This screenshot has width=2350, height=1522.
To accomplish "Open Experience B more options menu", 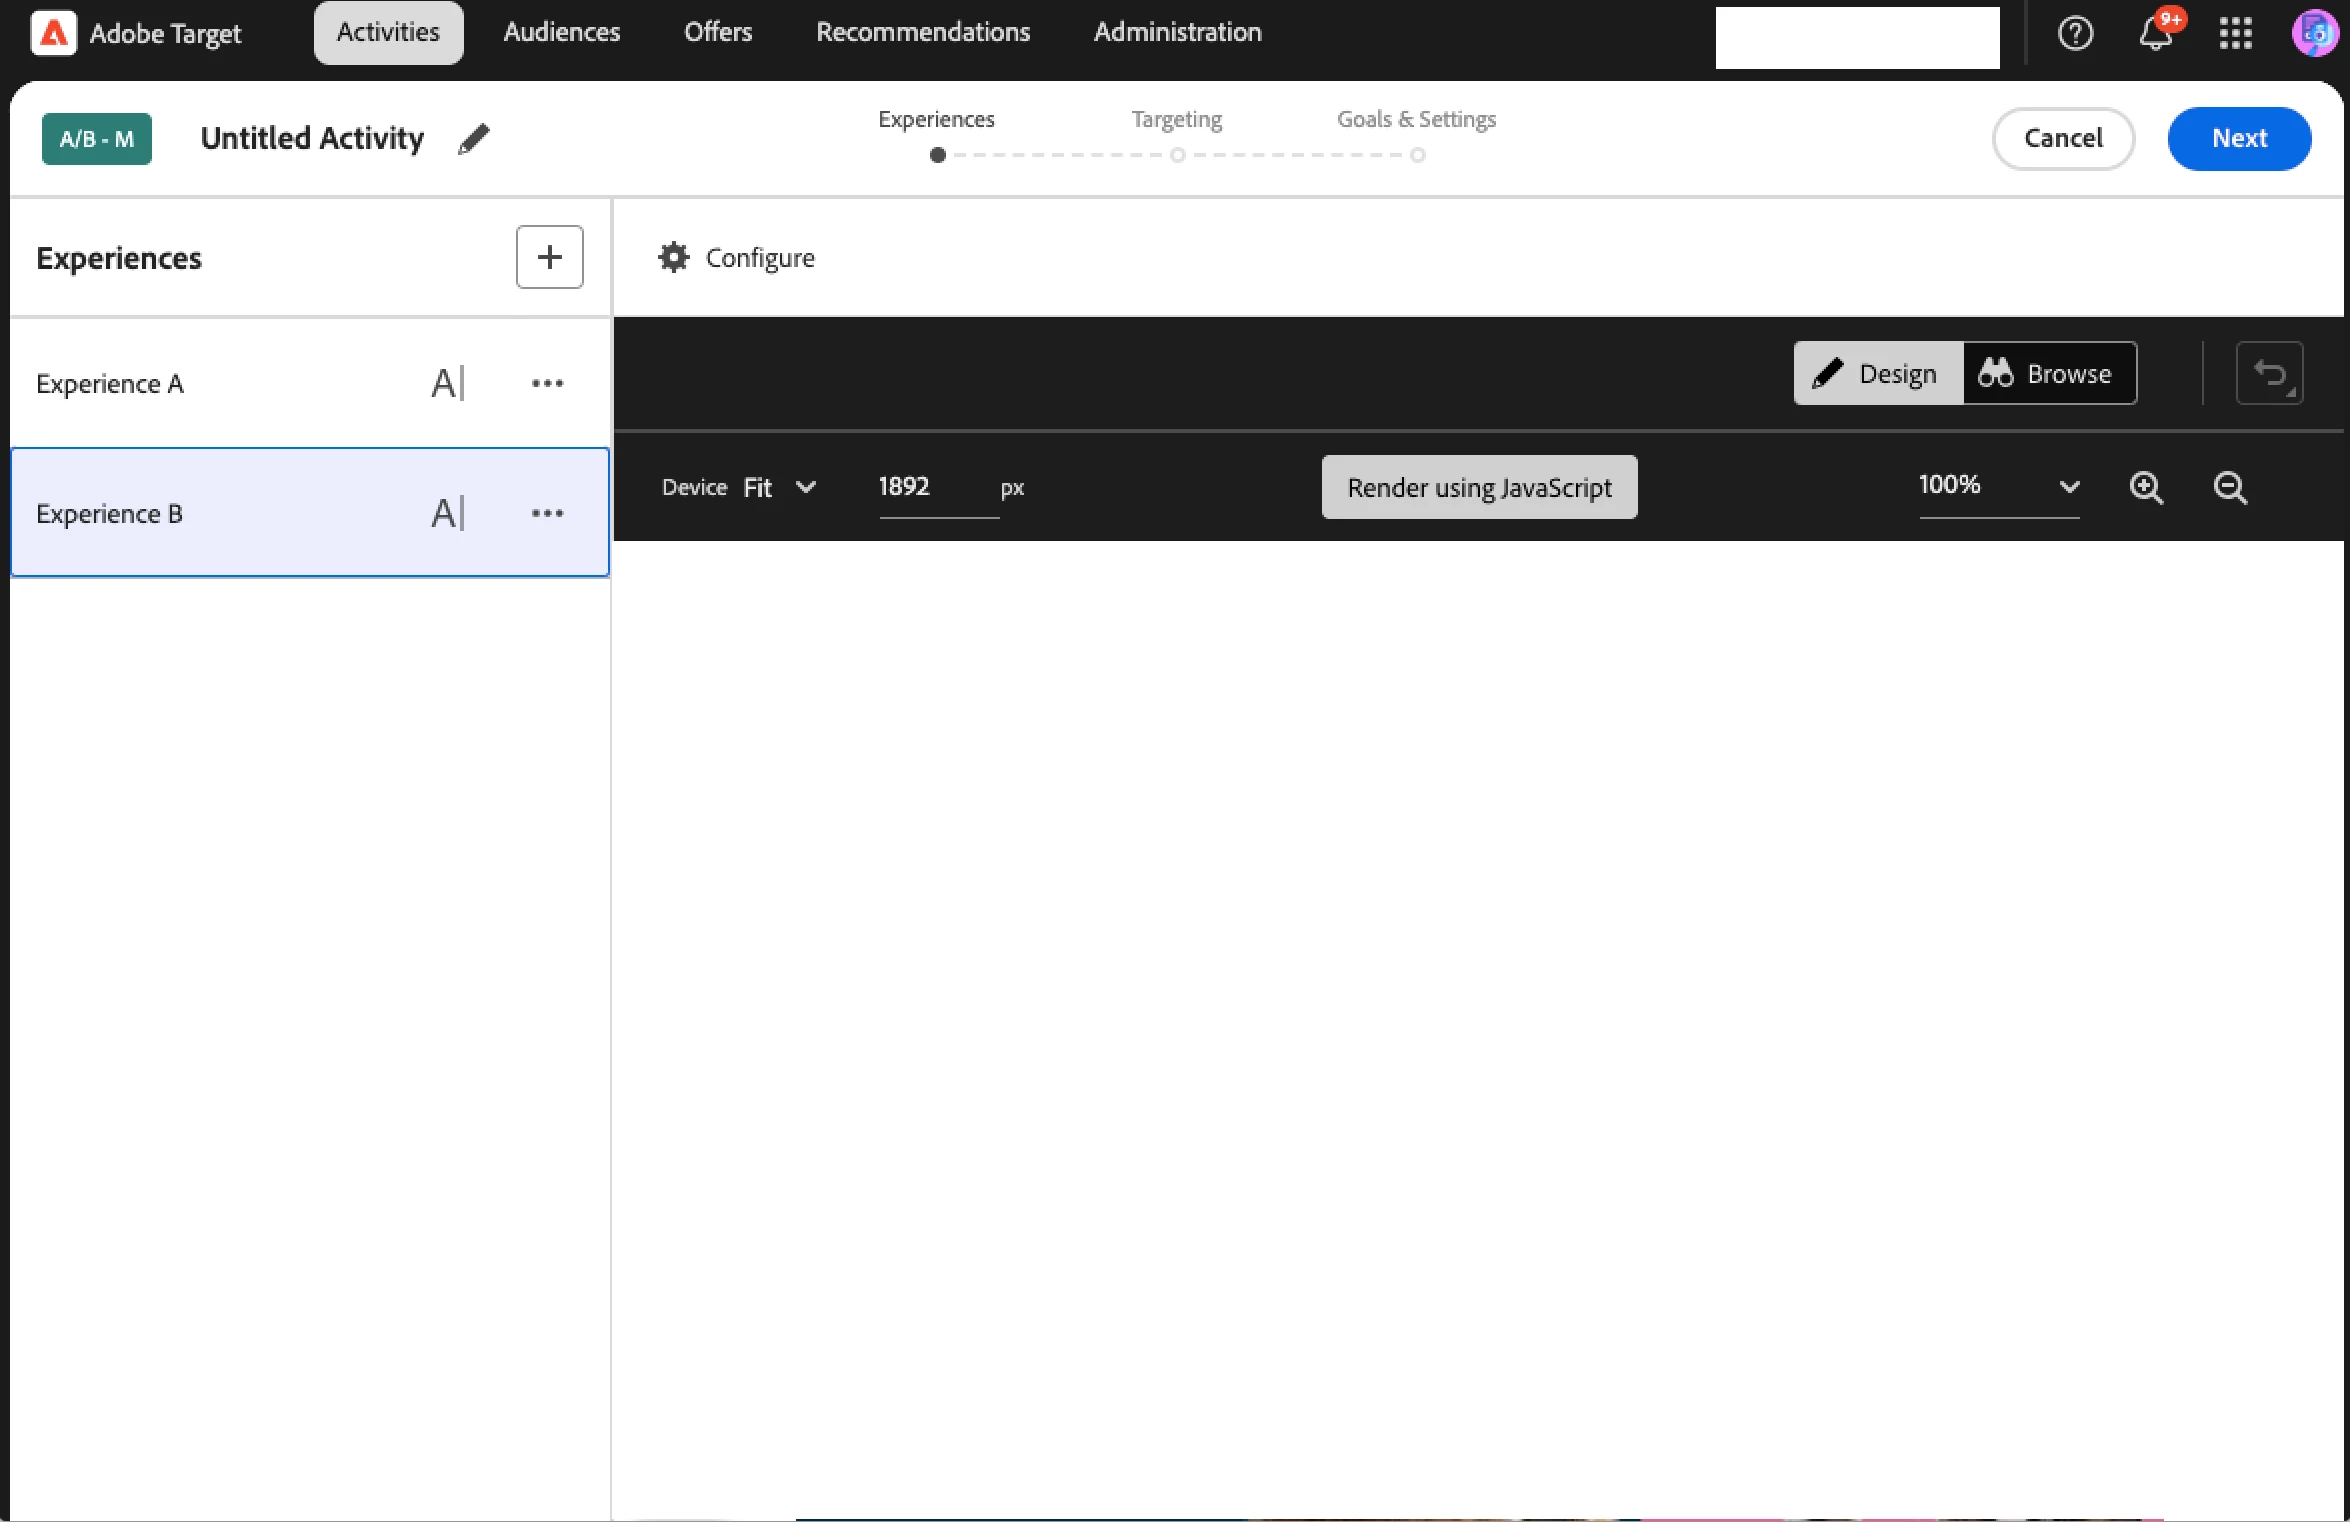I will pos(547,513).
